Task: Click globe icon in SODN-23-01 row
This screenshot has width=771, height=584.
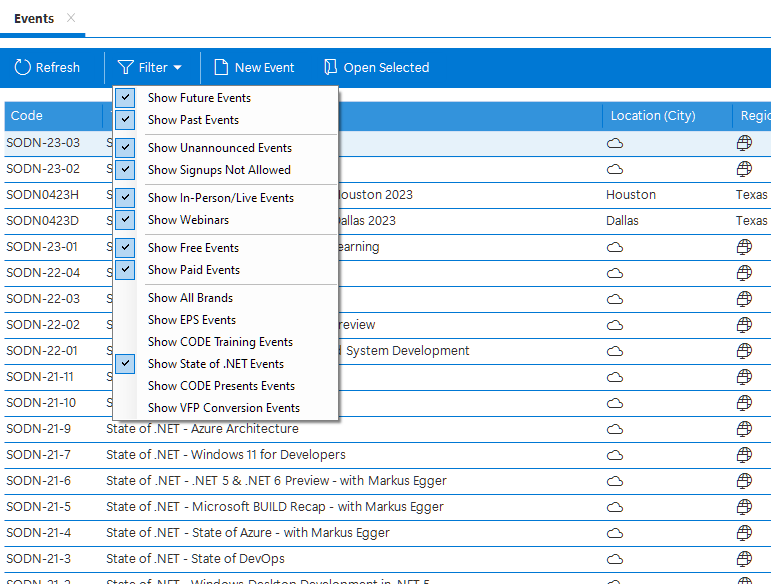Action: (744, 247)
